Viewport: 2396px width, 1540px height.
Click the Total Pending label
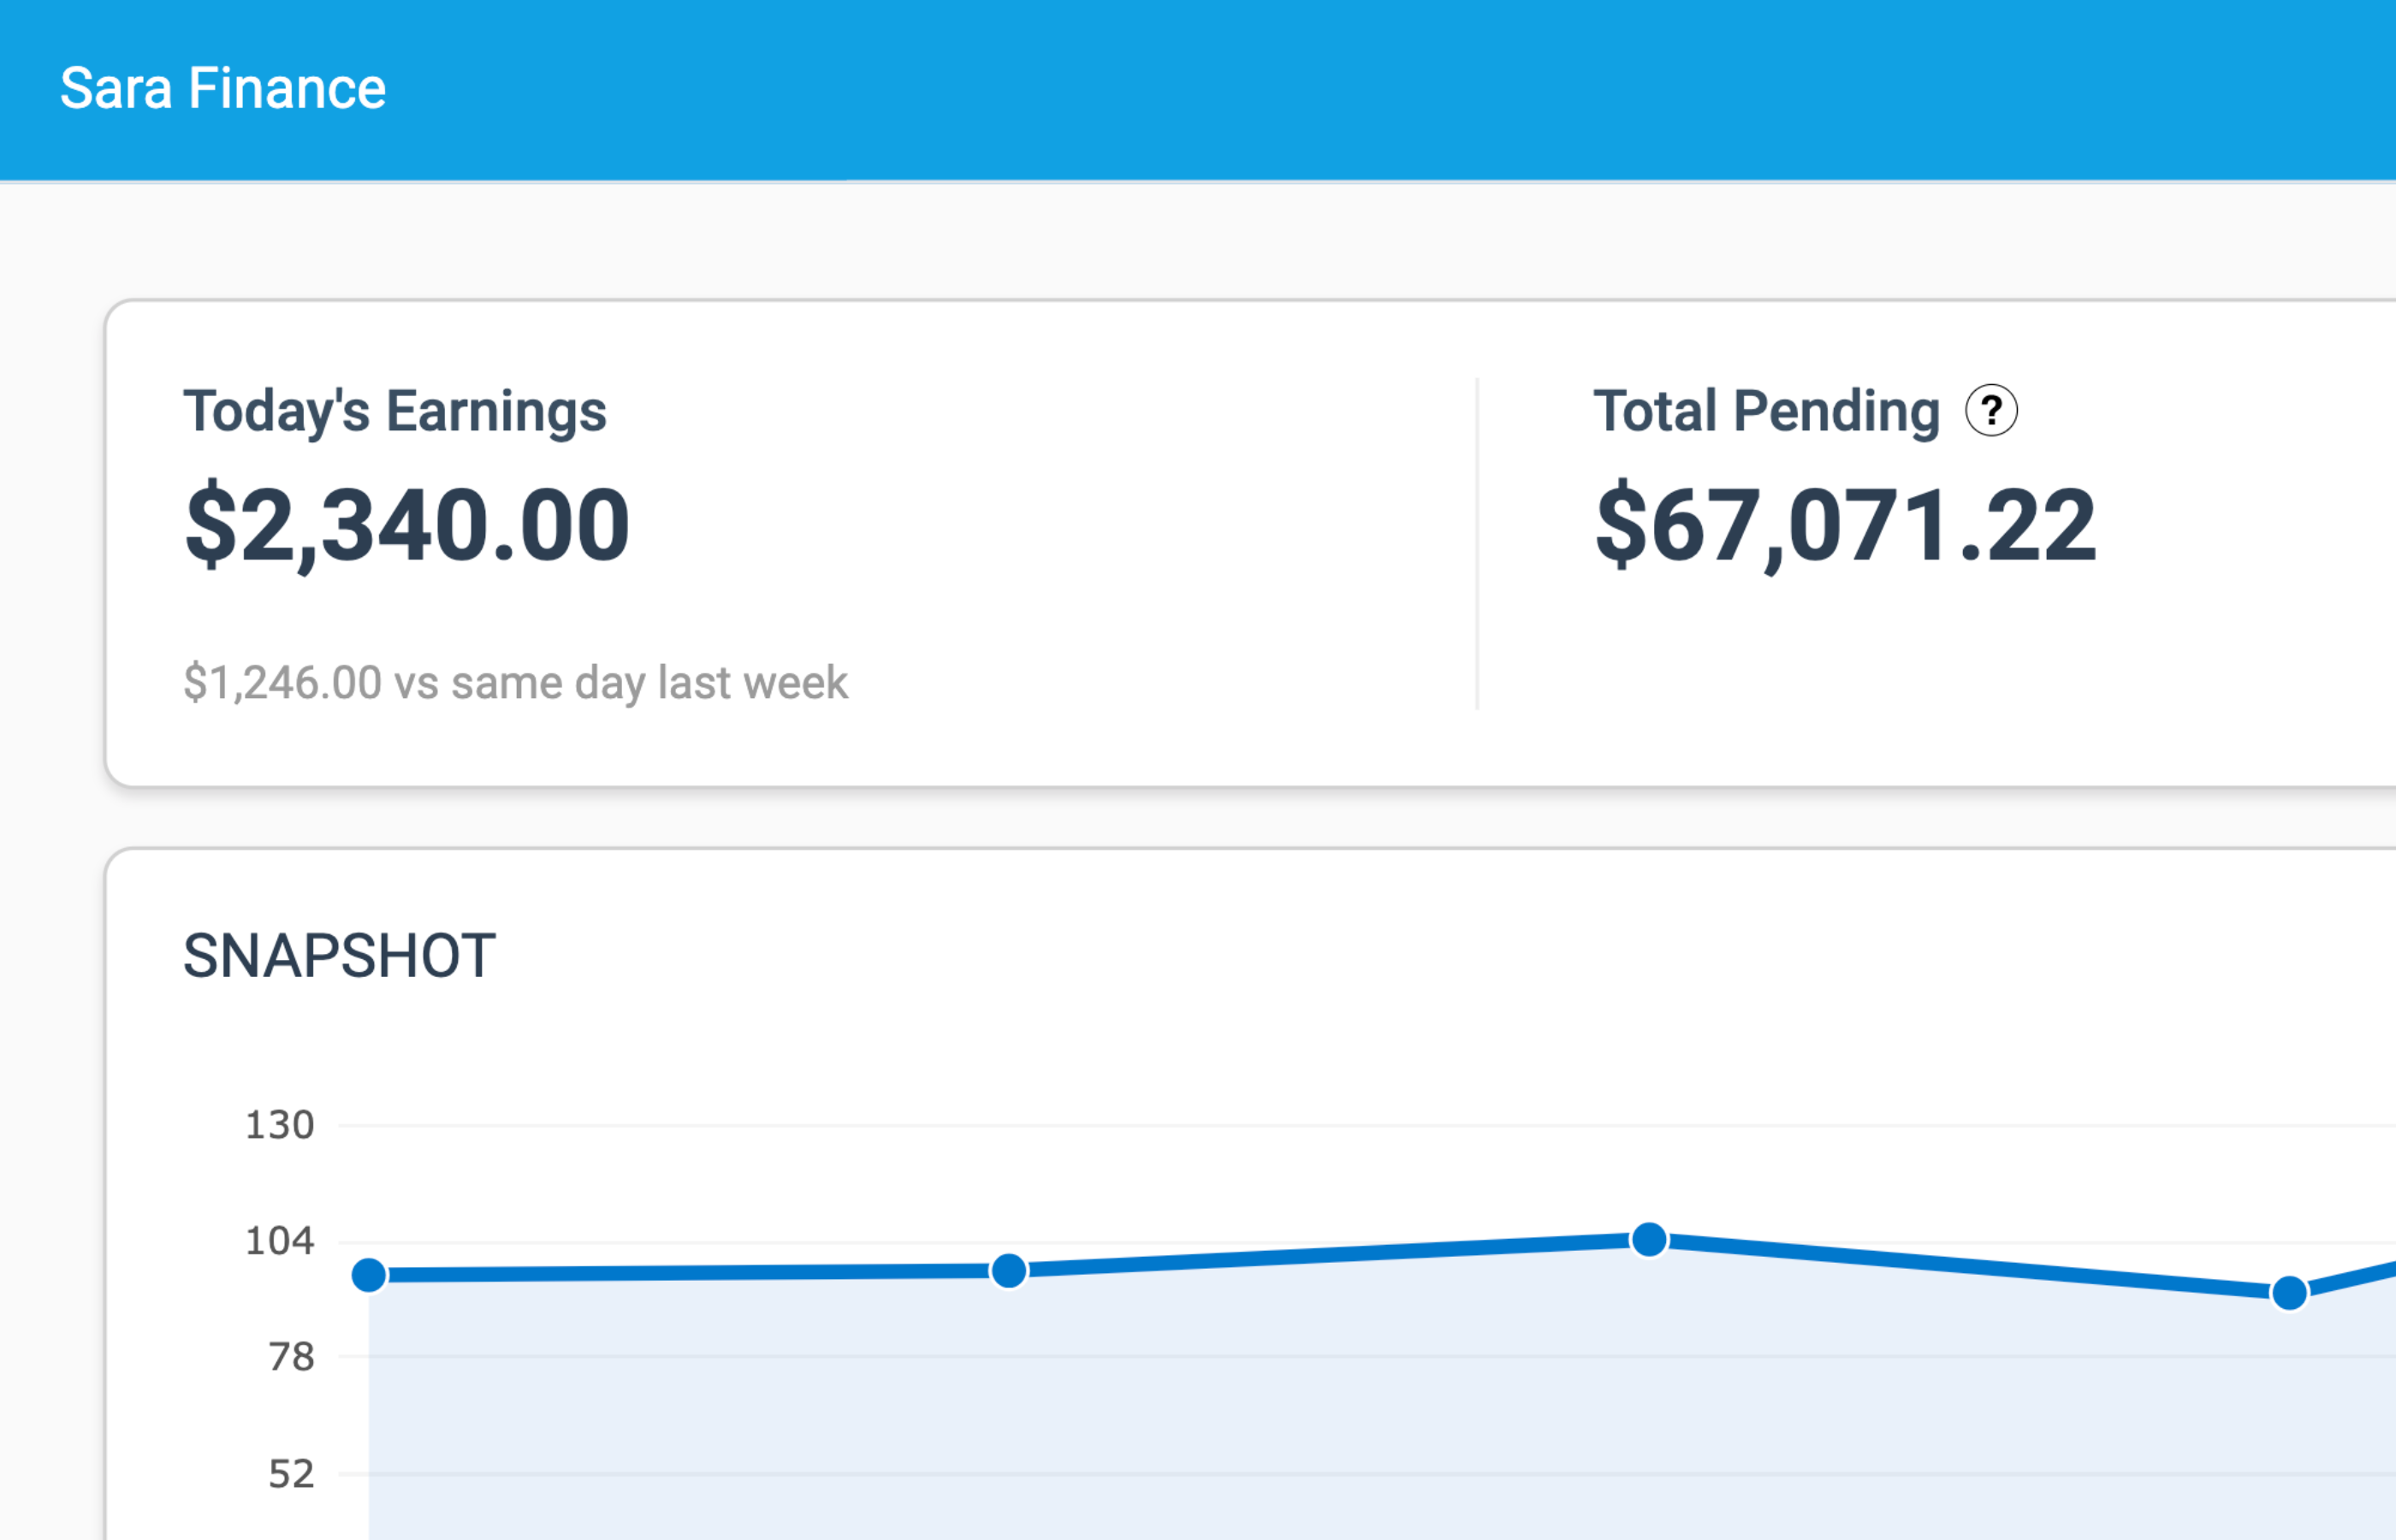(x=1766, y=411)
